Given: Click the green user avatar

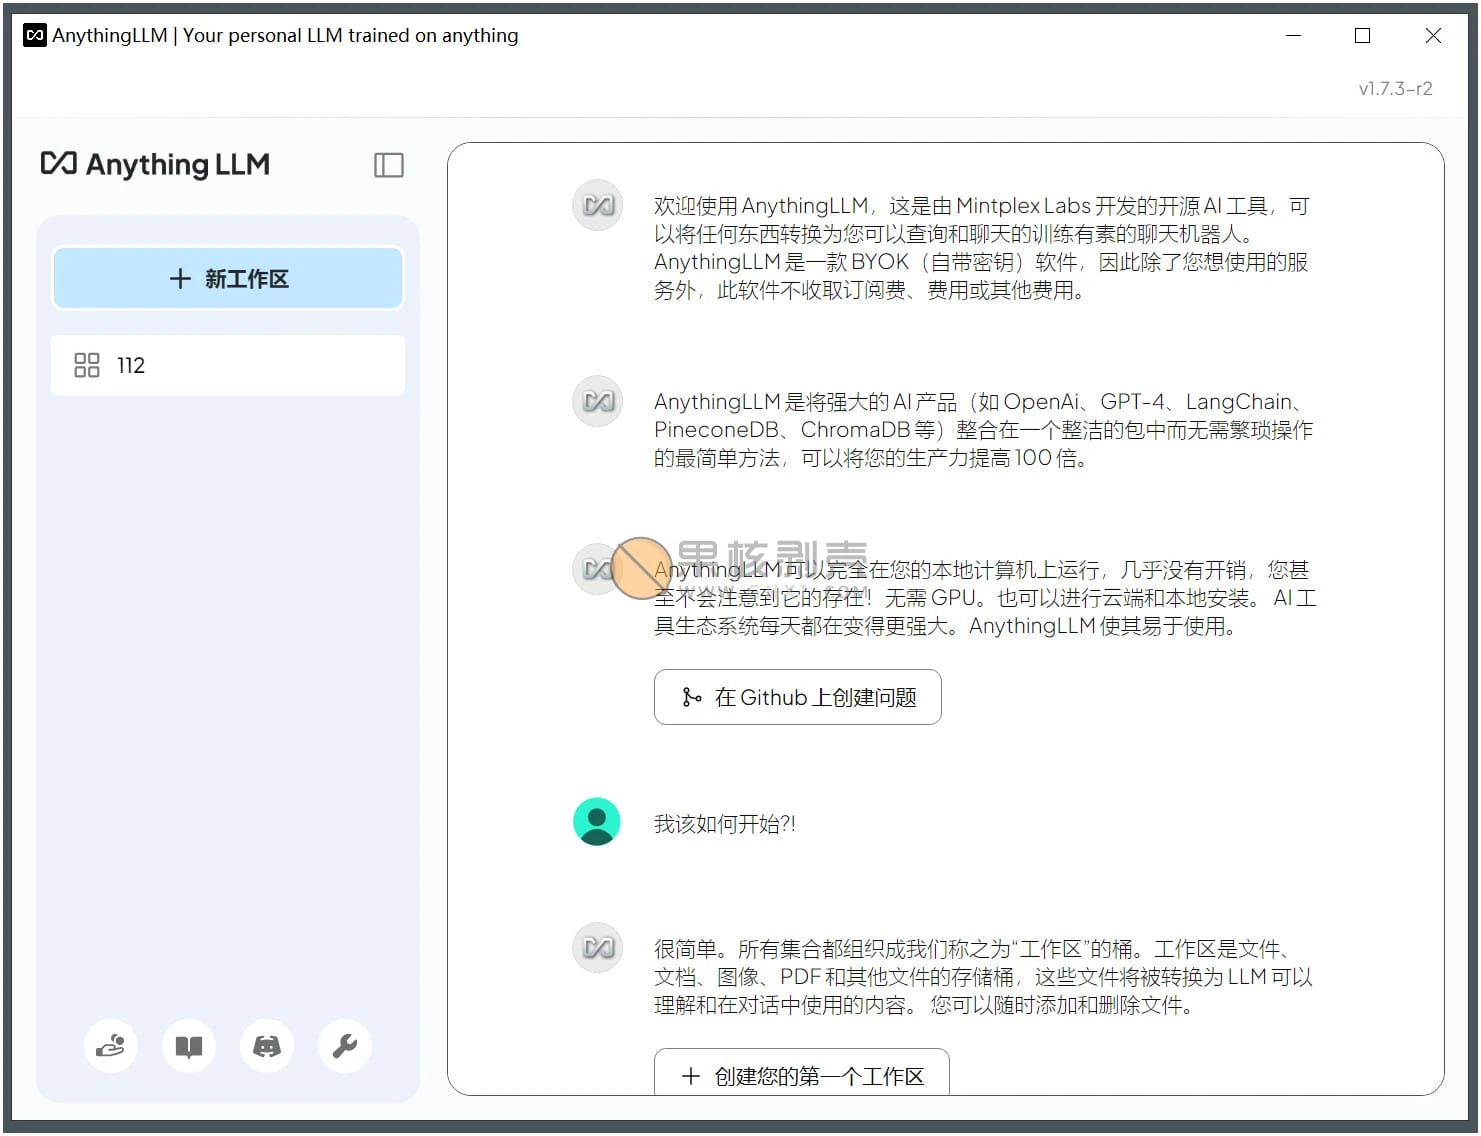Looking at the screenshot, I should pyautogui.click(x=597, y=822).
